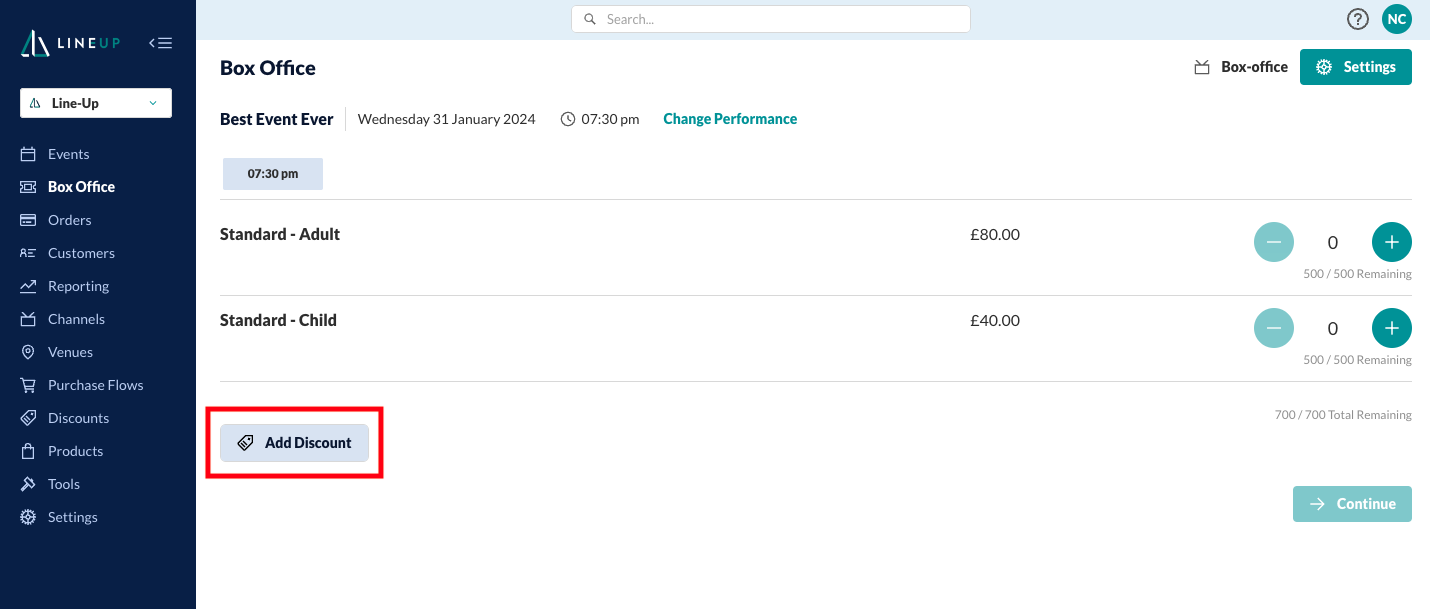The image size is (1430, 609).
Task: Open Channels in the sidebar
Action: 76,319
